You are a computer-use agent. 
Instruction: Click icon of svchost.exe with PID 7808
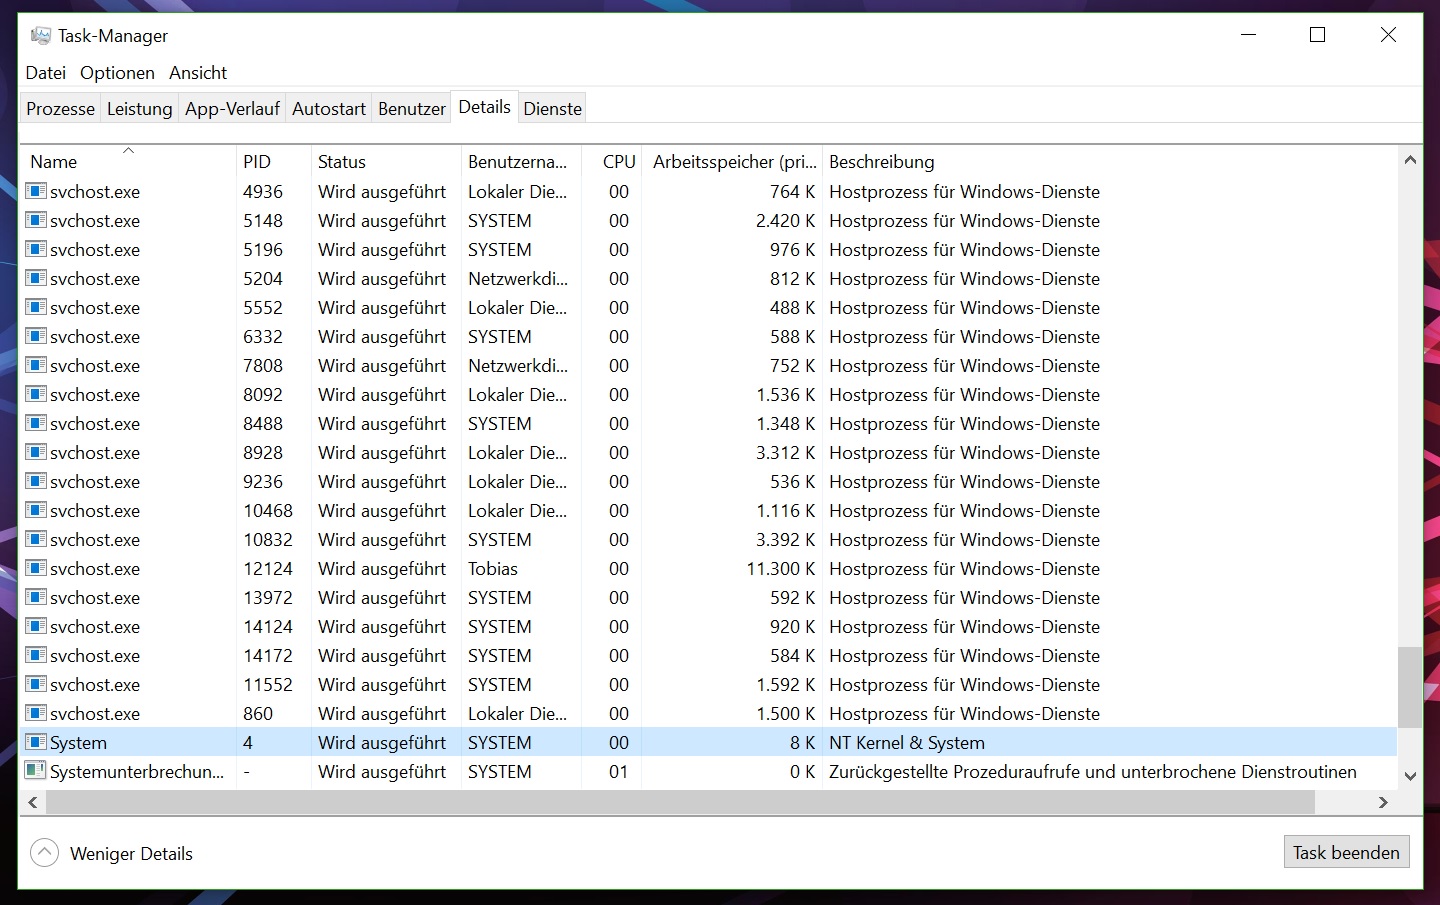pyautogui.click(x=36, y=365)
